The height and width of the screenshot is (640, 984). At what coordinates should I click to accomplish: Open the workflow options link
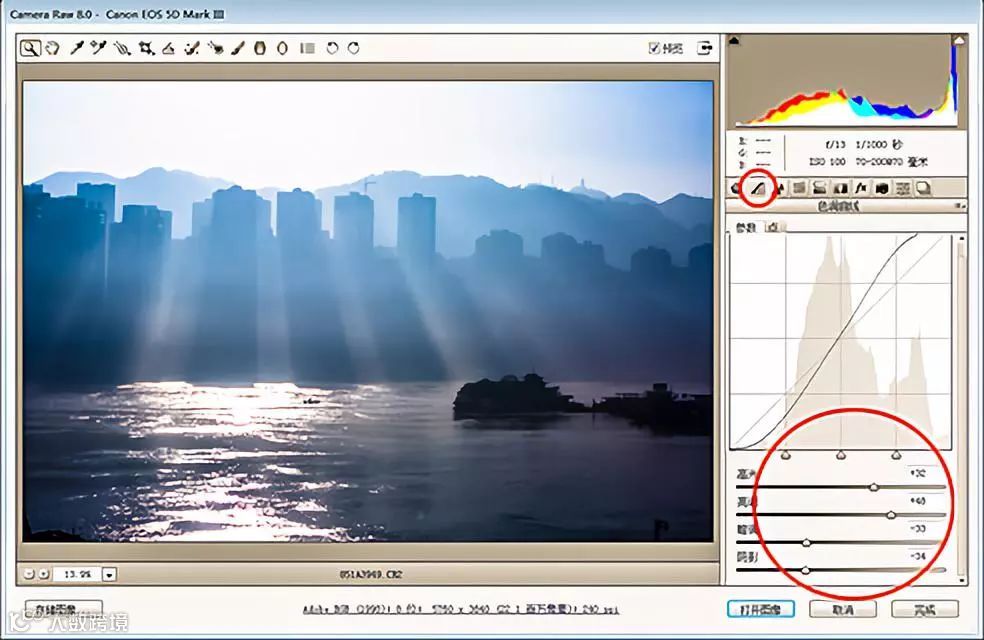pyautogui.click(x=461, y=609)
